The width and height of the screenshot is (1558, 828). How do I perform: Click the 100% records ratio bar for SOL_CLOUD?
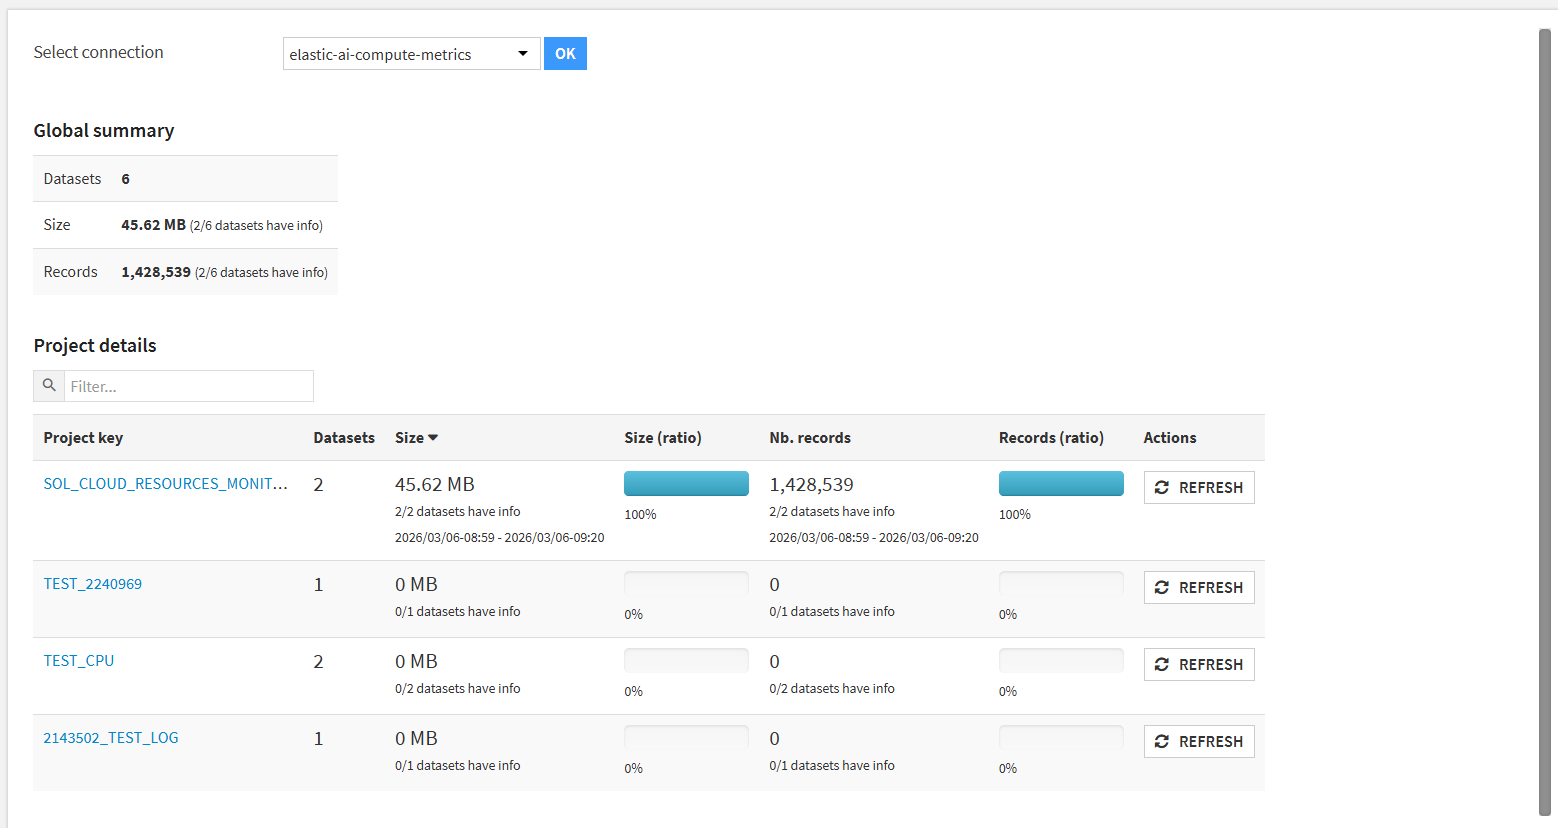1061,484
